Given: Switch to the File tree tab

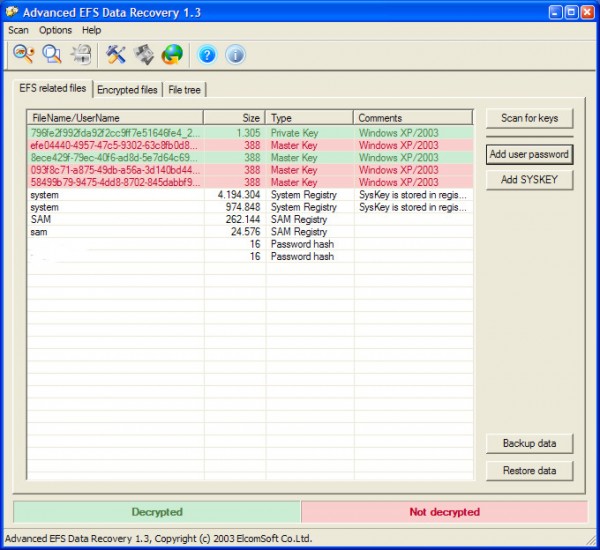Looking at the screenshot, I should tap(184, 90).
